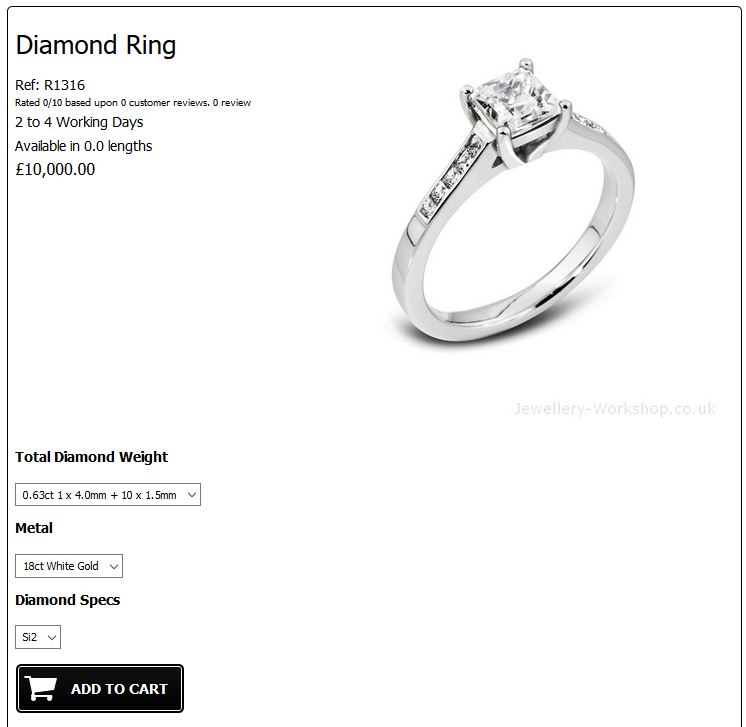Open the 18ct White Gold metal dropdown
Screen dimensions: 746x727
[69, 566]
